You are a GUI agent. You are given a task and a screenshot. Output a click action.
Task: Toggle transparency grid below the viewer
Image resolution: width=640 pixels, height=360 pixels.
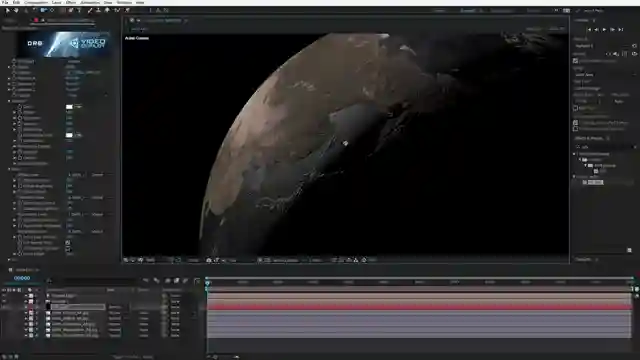click(x=267, y=260)
